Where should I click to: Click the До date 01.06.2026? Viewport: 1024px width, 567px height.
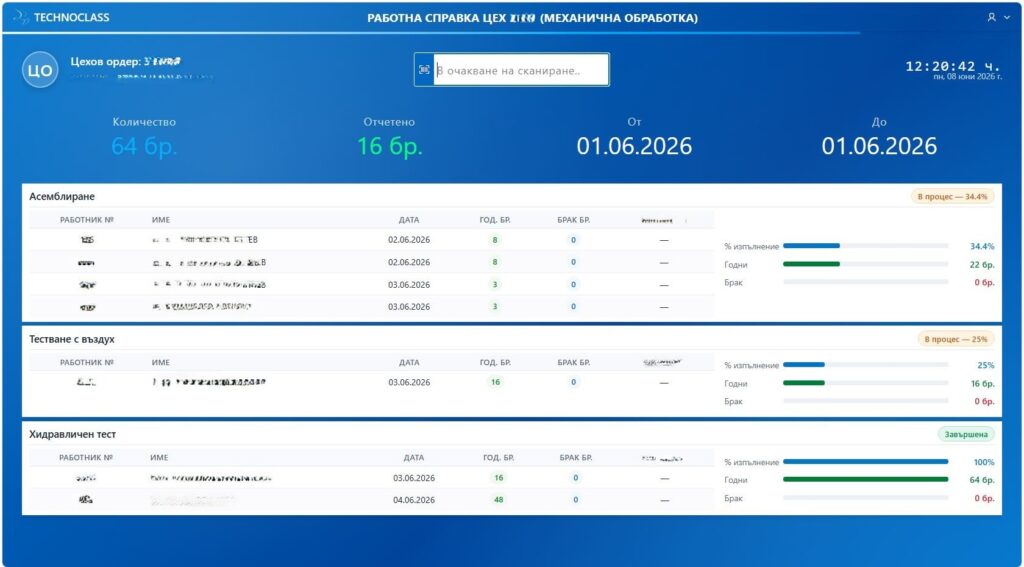(879, 146)
